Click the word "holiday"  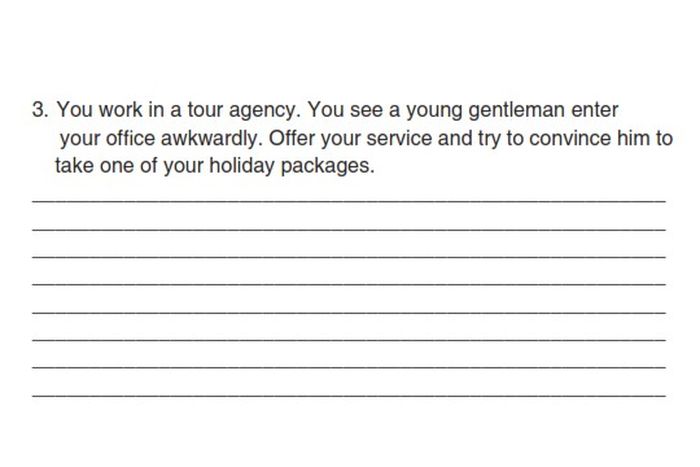click(x=242, y=167)
